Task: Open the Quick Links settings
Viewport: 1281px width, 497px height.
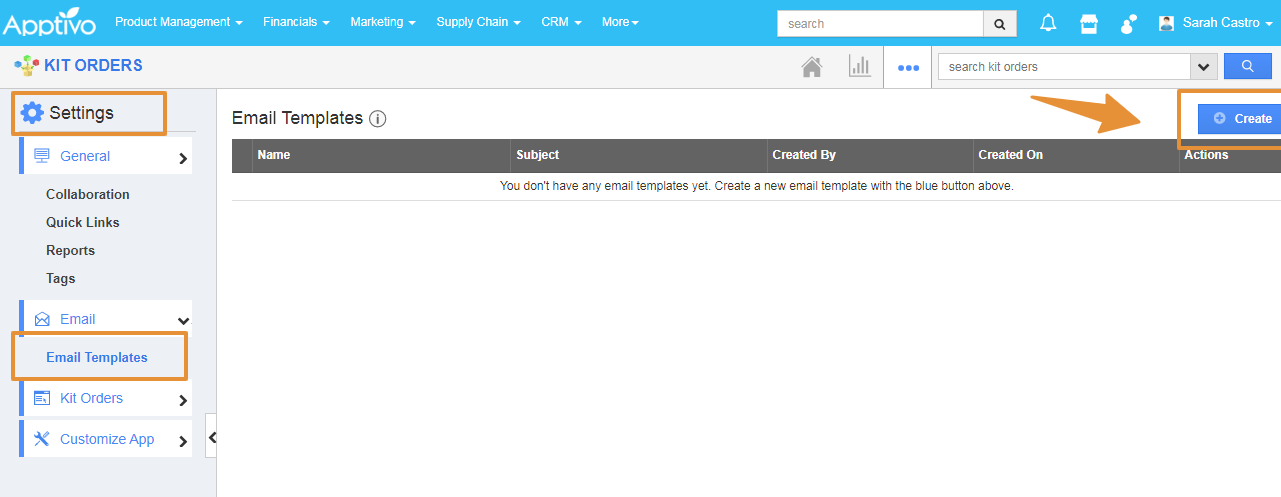Action: click(x=82, y=222)
